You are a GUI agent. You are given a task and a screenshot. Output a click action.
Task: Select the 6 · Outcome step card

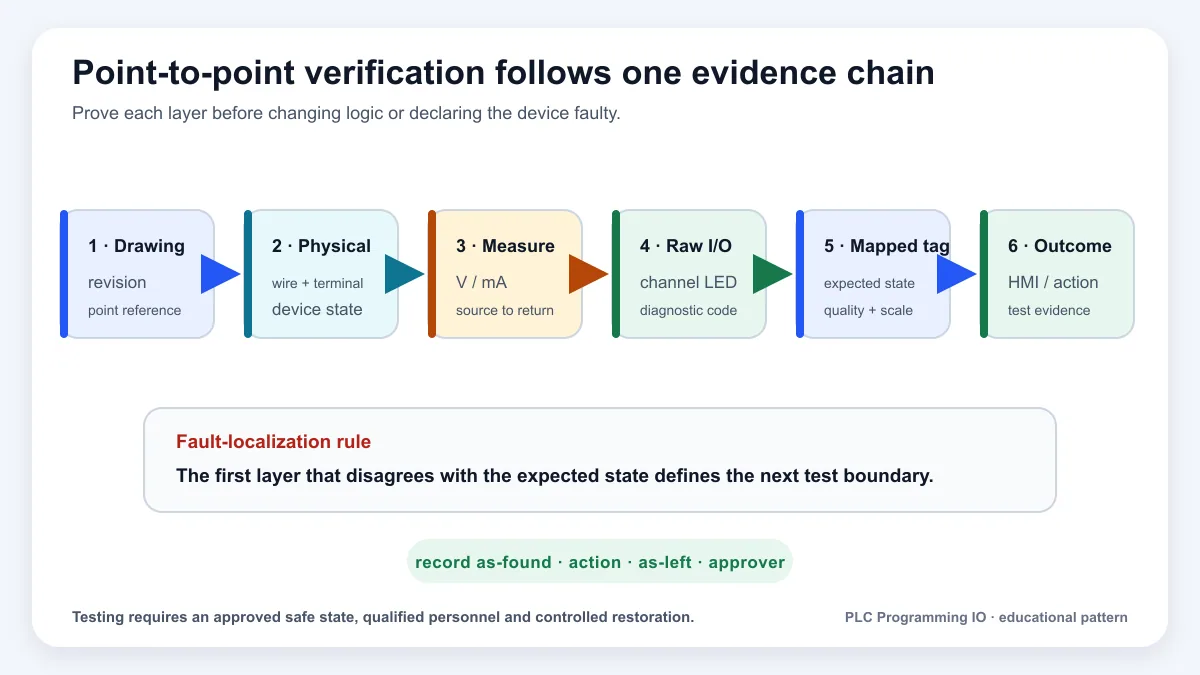(x=1058, y=274)
